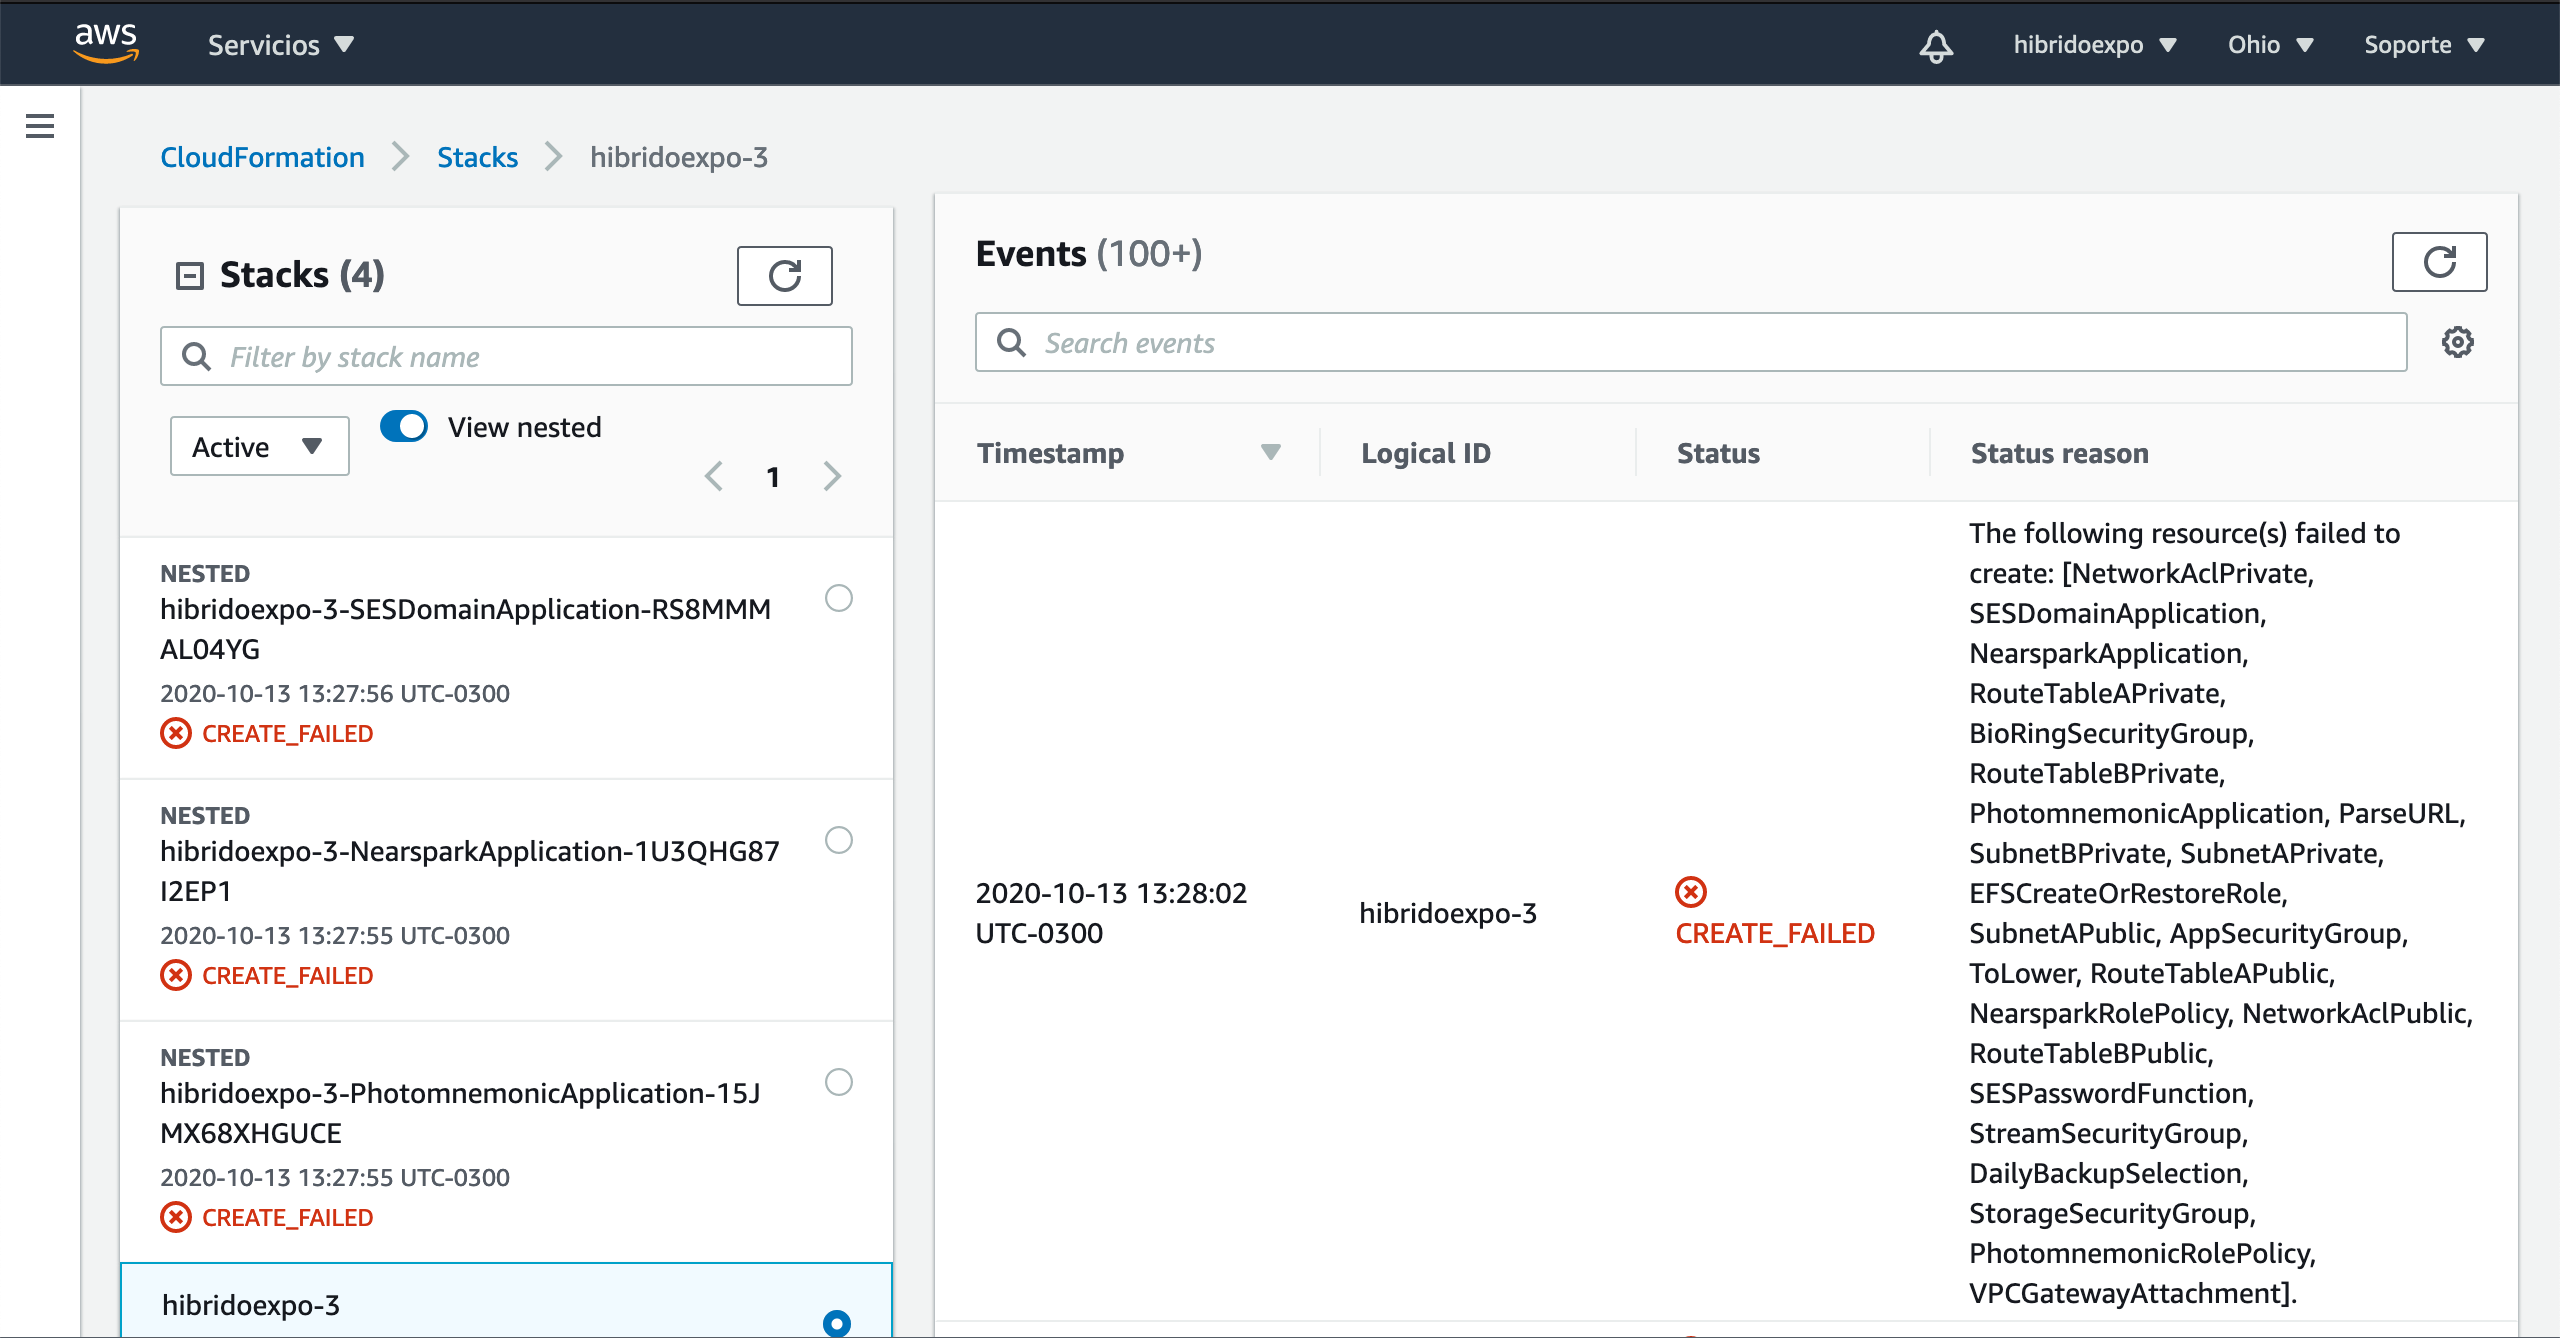Toggle the View nested switch
Screen dimensions: 2560x1338
click(x=404, y=426)
